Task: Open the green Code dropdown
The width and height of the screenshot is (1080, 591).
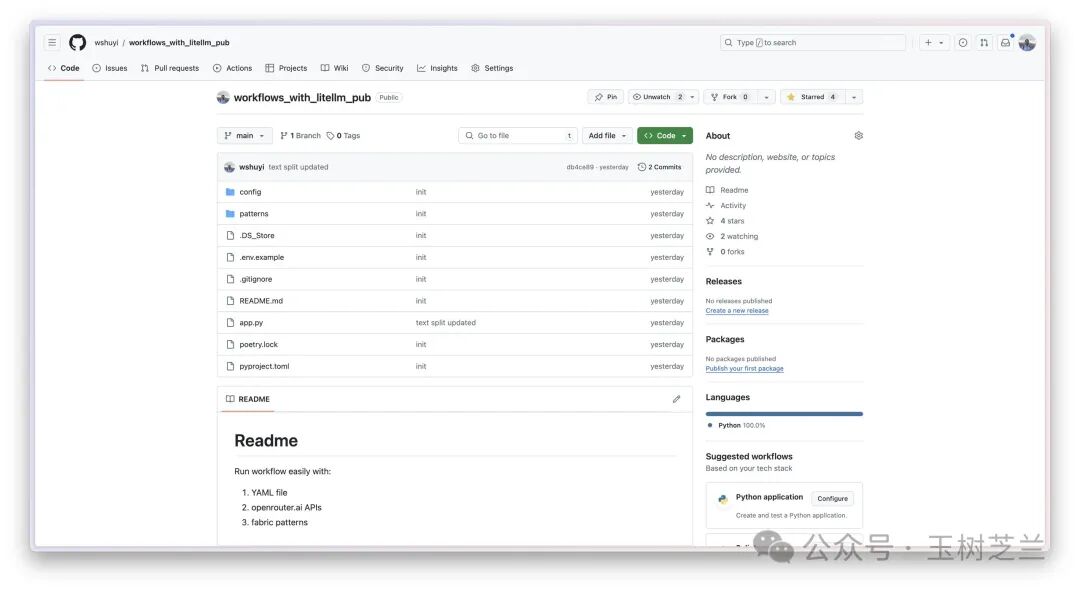Action: click(664, 136)
